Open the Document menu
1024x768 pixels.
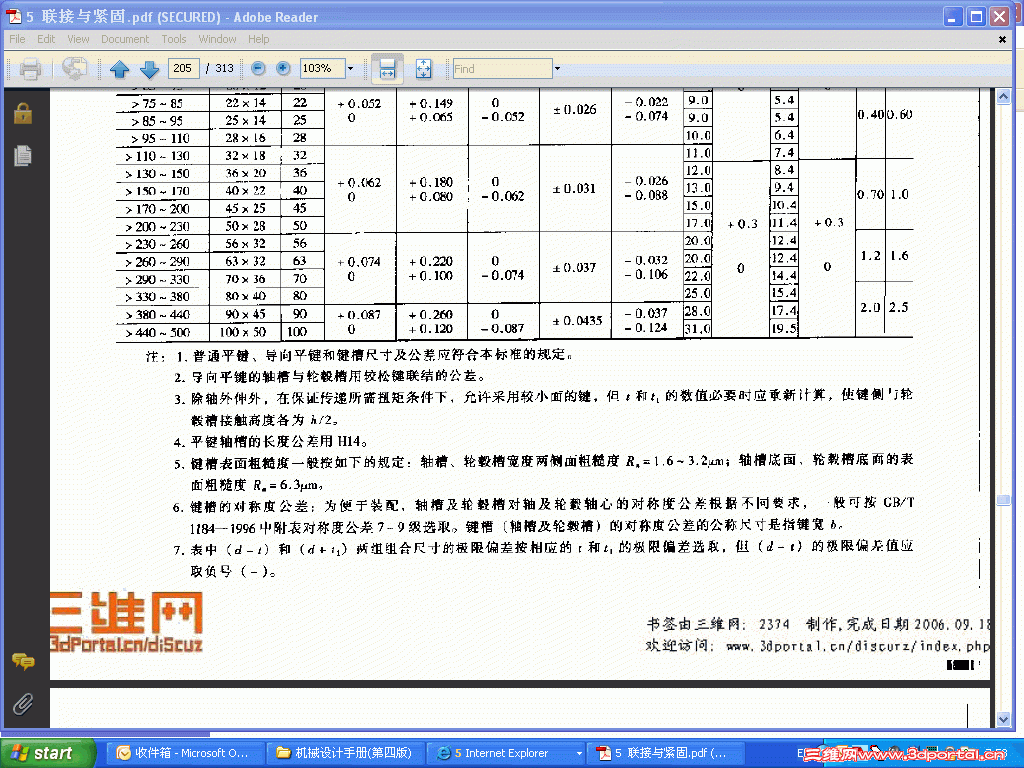(x=125, y=39)
